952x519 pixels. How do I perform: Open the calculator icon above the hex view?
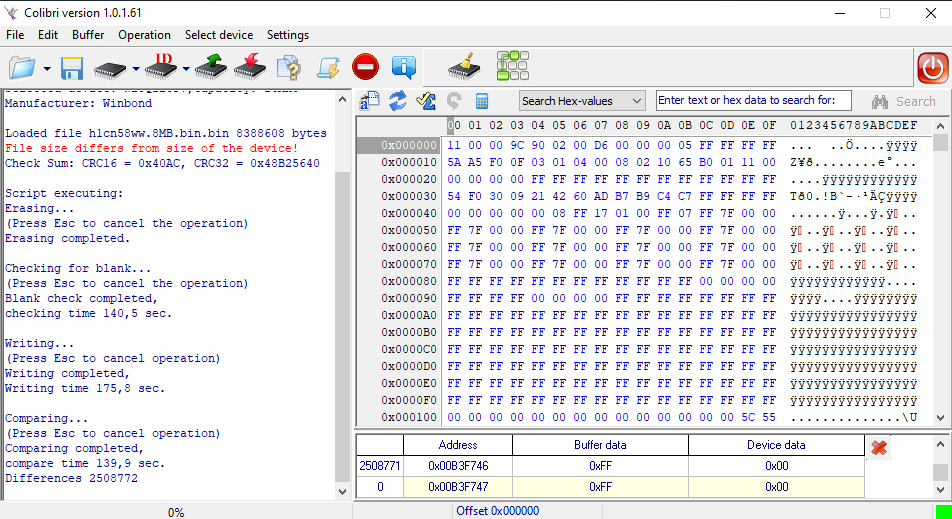coord(482,101)
